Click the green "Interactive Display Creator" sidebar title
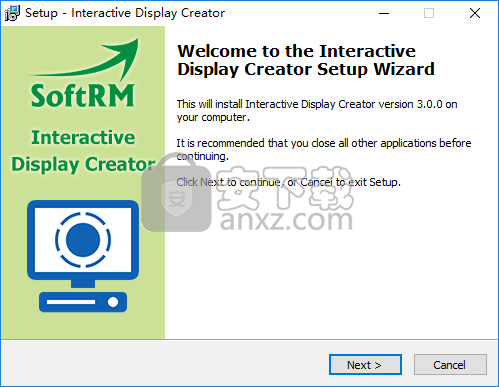The width and height of the screenshot is (499, 387). click(83, 151)
